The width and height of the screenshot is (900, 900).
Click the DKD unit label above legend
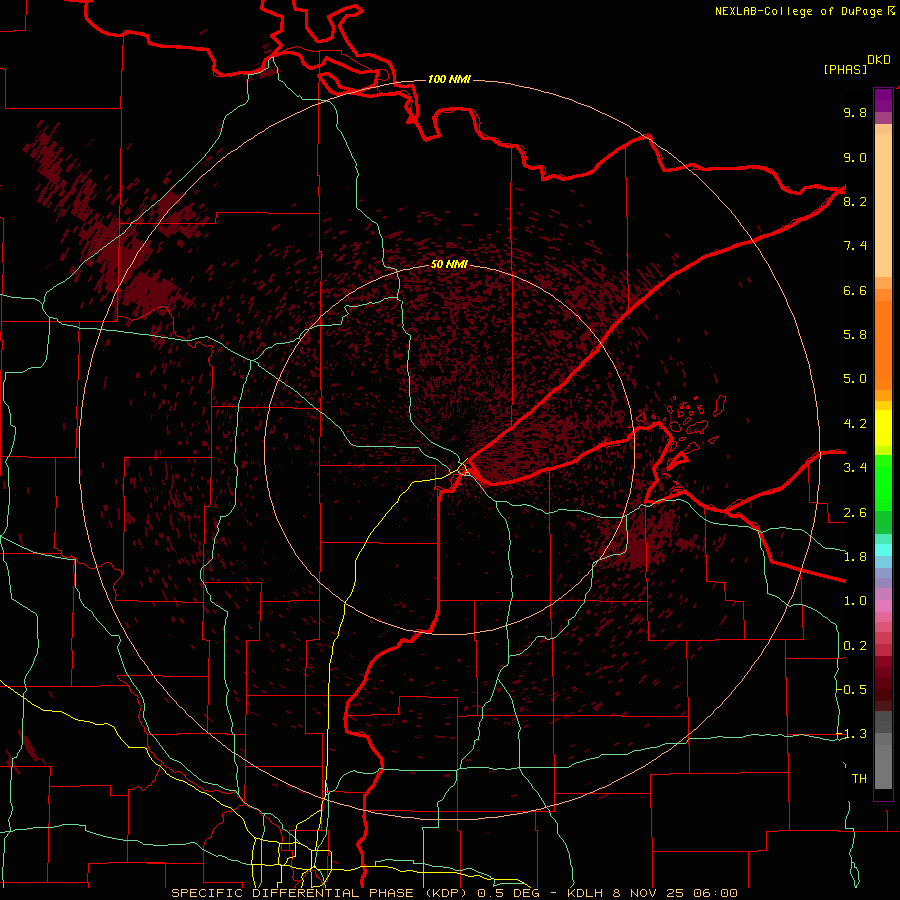click(878, 60)
